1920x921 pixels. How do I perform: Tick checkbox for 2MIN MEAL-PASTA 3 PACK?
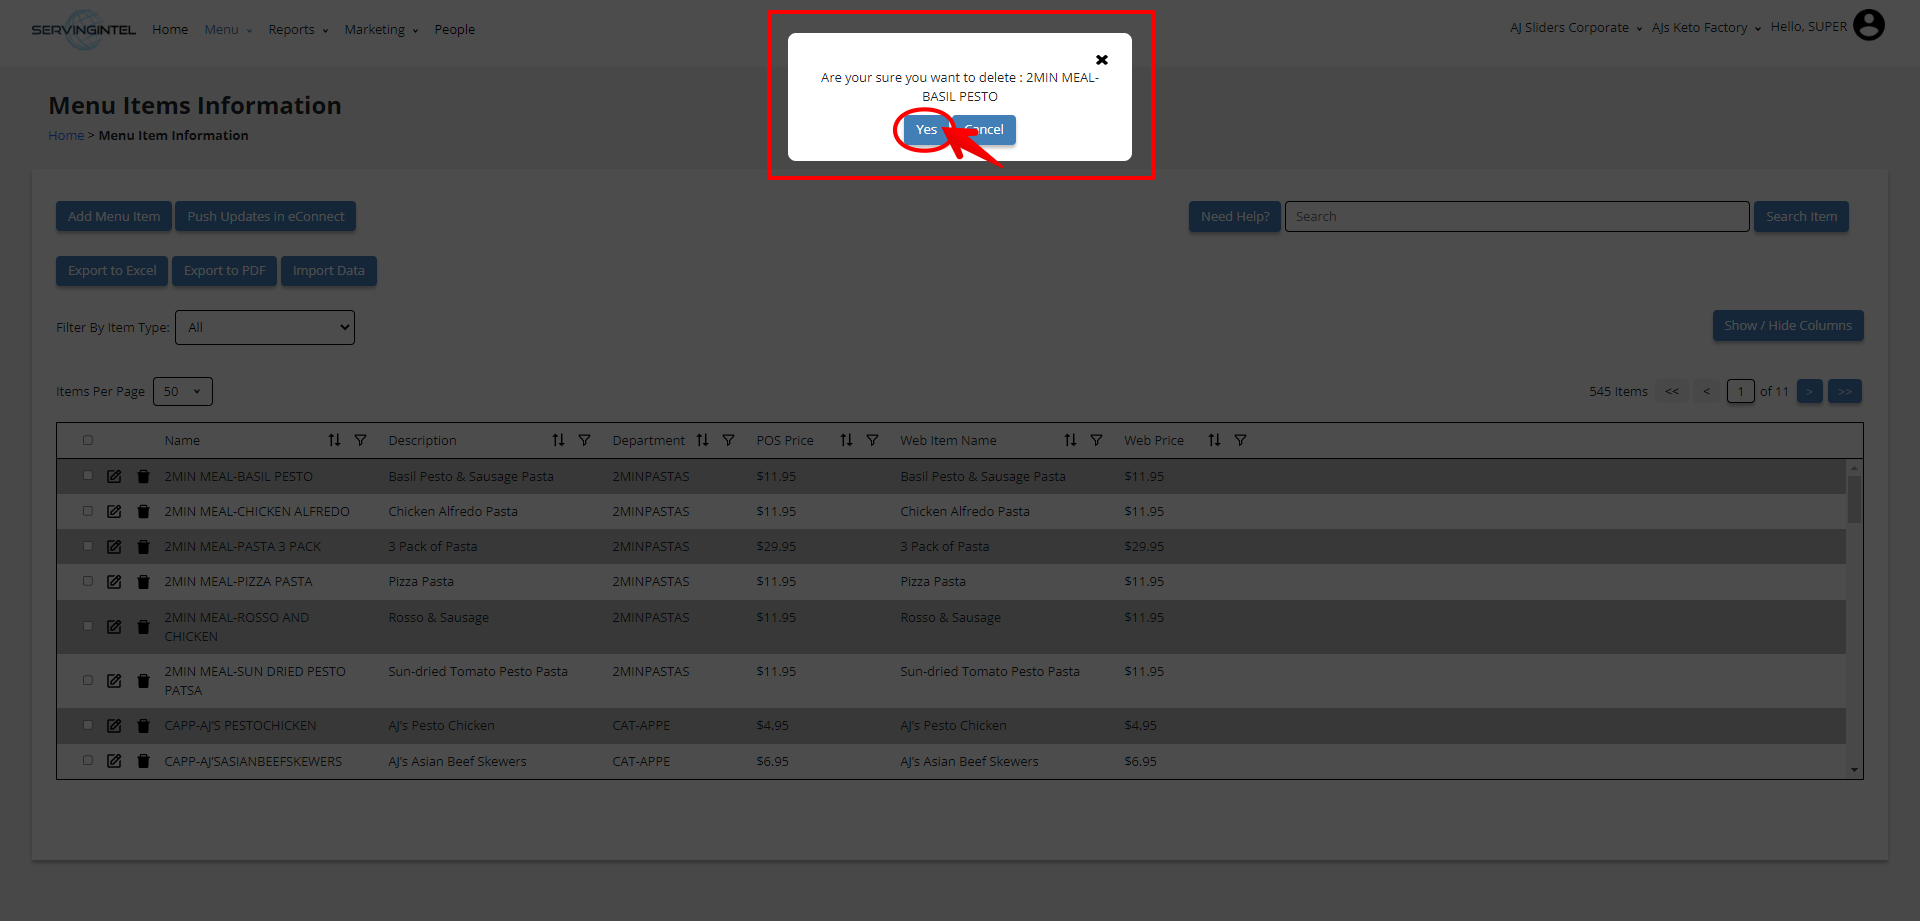88,547
